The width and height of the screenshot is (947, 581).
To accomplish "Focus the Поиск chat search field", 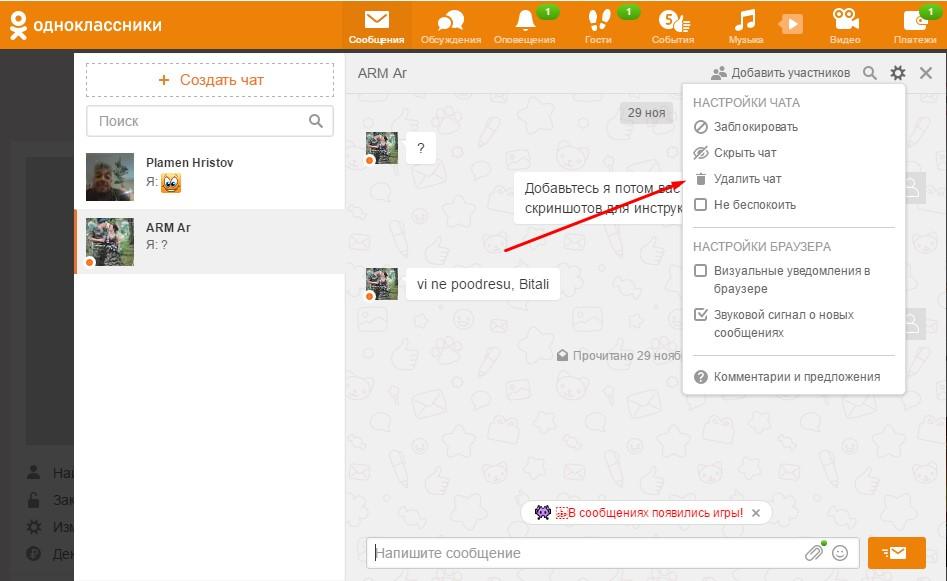I will [x=210, y=121].
